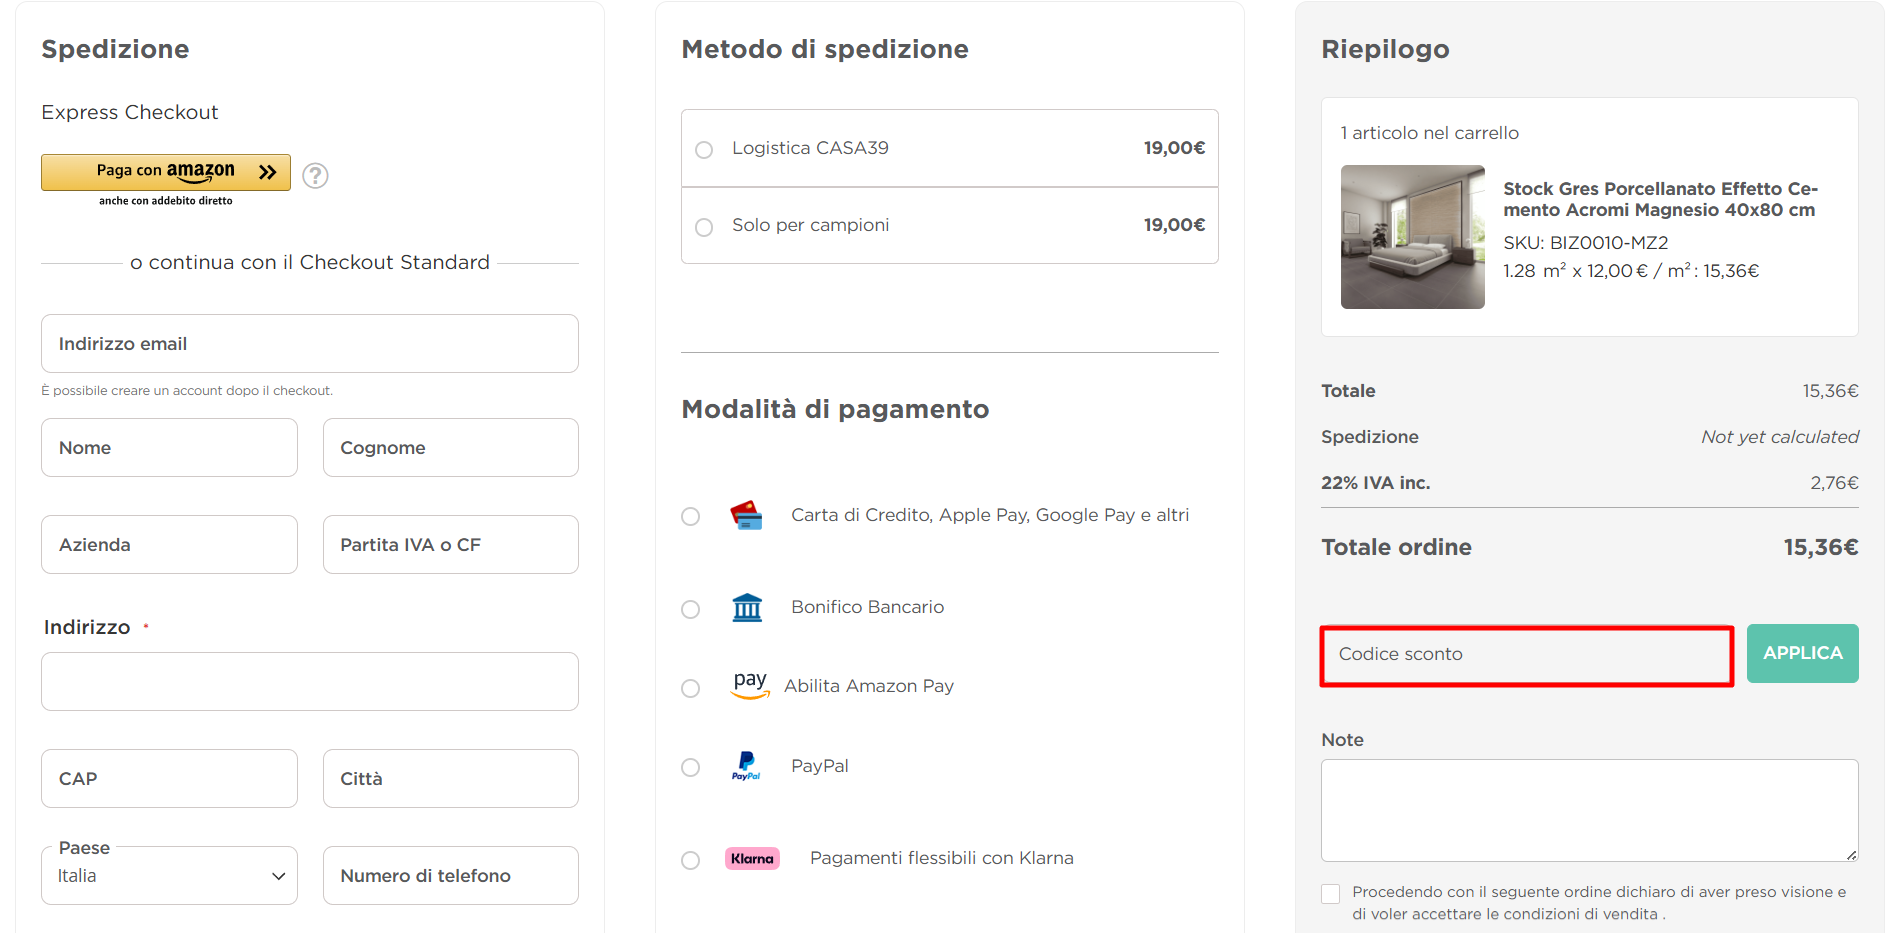This screenshot has height=933, width=1886.
Task: Click the "1 articolo nel carrello" text
Action: [1429, 133]
